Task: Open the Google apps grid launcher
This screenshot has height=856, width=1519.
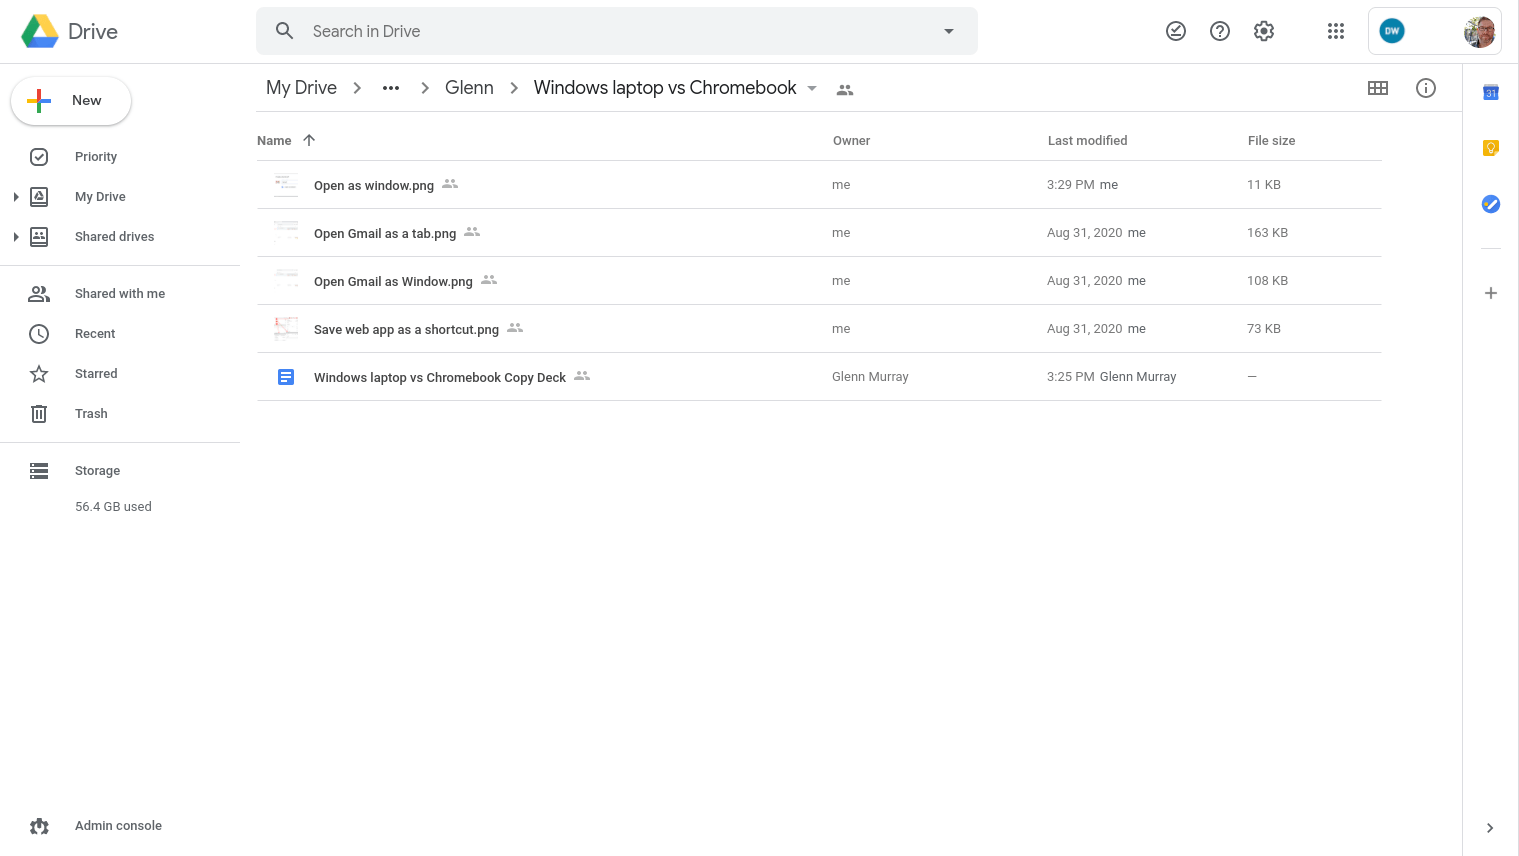Action: pyautogui.click(x=1336, y=31)
